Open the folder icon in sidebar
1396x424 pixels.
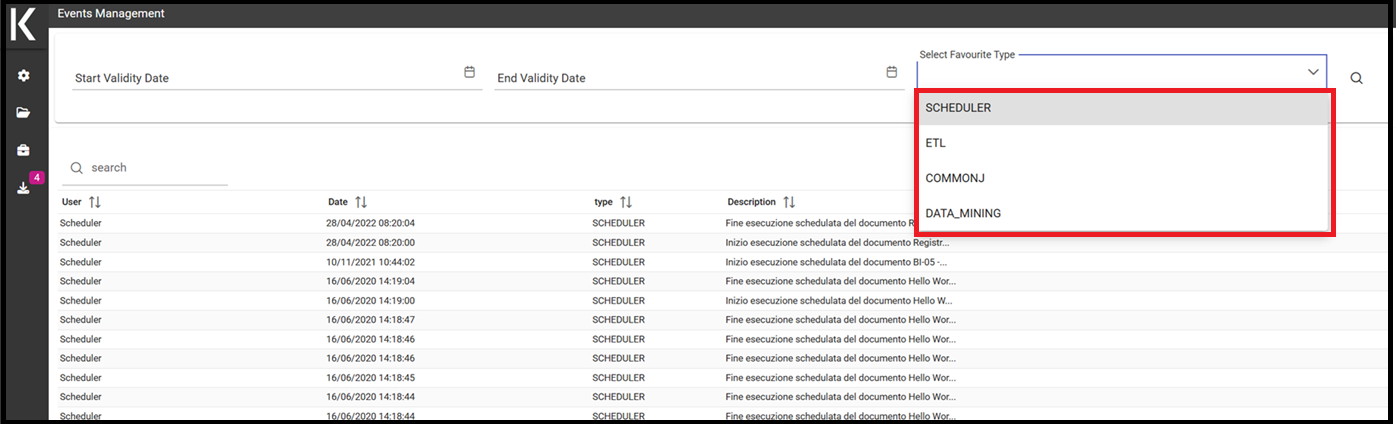coord(24,113)
